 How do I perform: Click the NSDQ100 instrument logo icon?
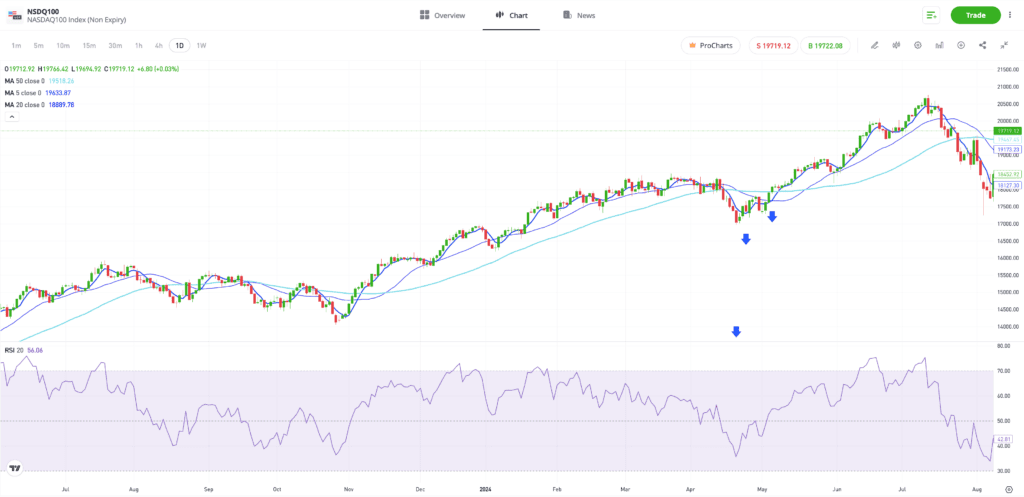[14, 15]
